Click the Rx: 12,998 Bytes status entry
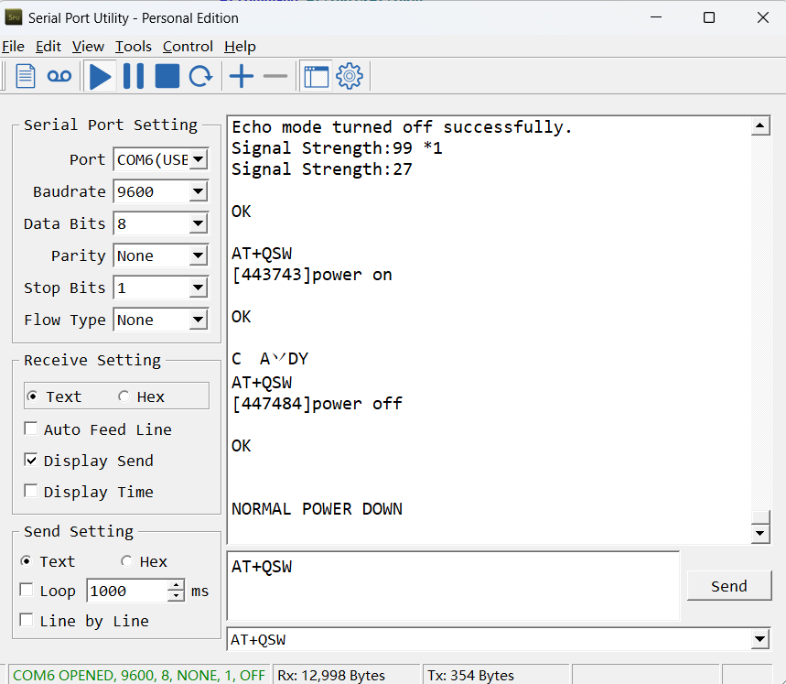 [331, 675]
